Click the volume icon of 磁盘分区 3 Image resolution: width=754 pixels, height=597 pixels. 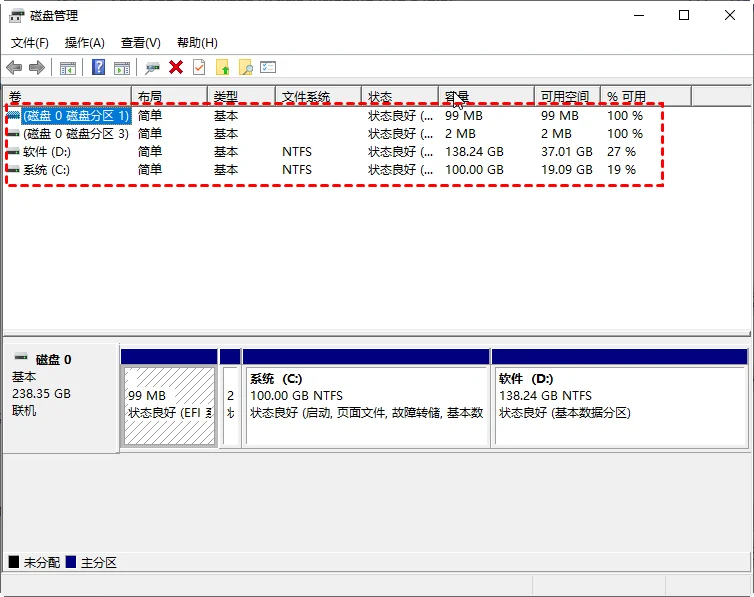tap(13, 134)
